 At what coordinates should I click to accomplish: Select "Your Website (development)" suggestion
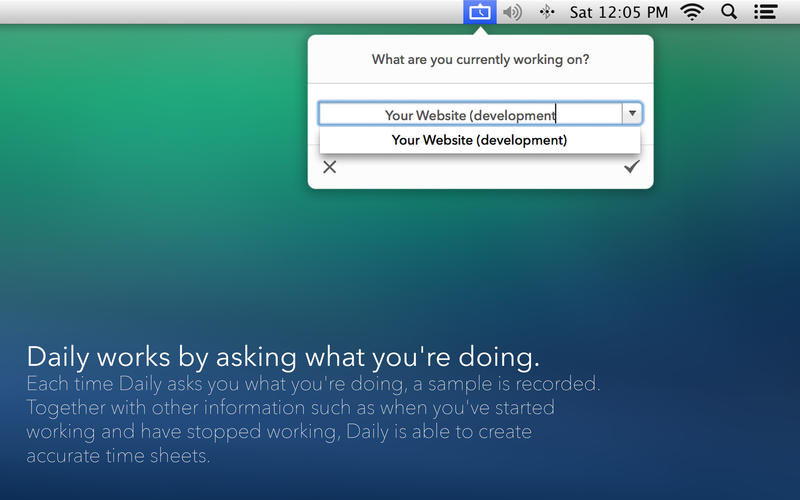click(x=479, y=140)
